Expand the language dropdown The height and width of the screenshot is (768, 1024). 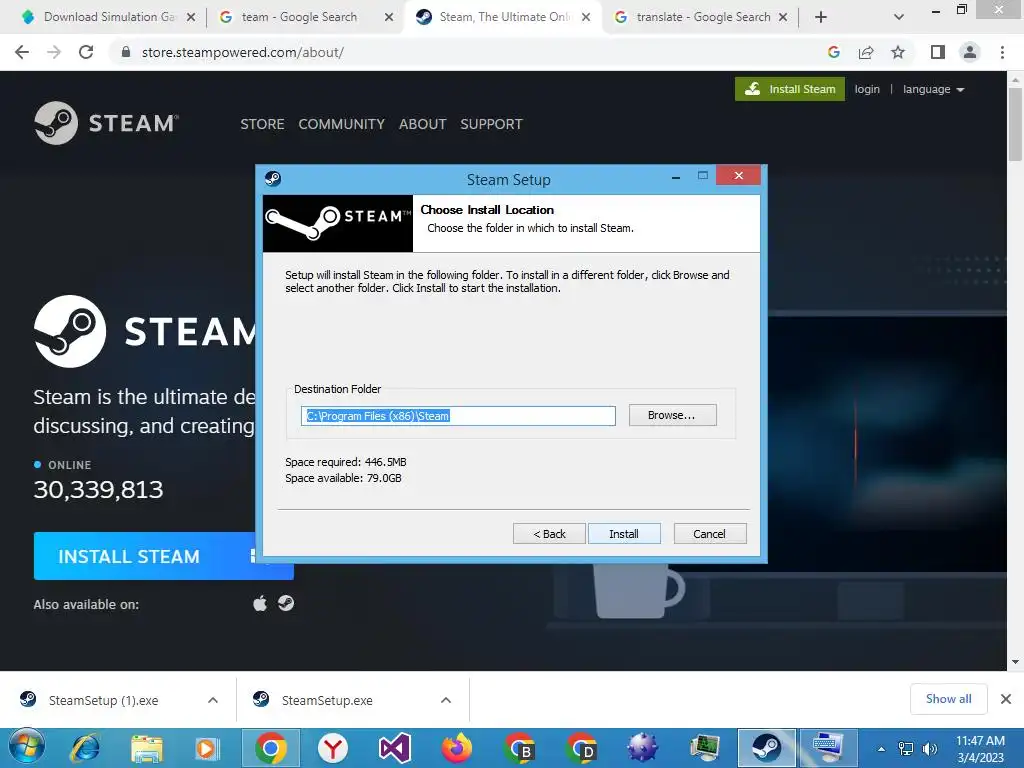(x=933, y=89)
